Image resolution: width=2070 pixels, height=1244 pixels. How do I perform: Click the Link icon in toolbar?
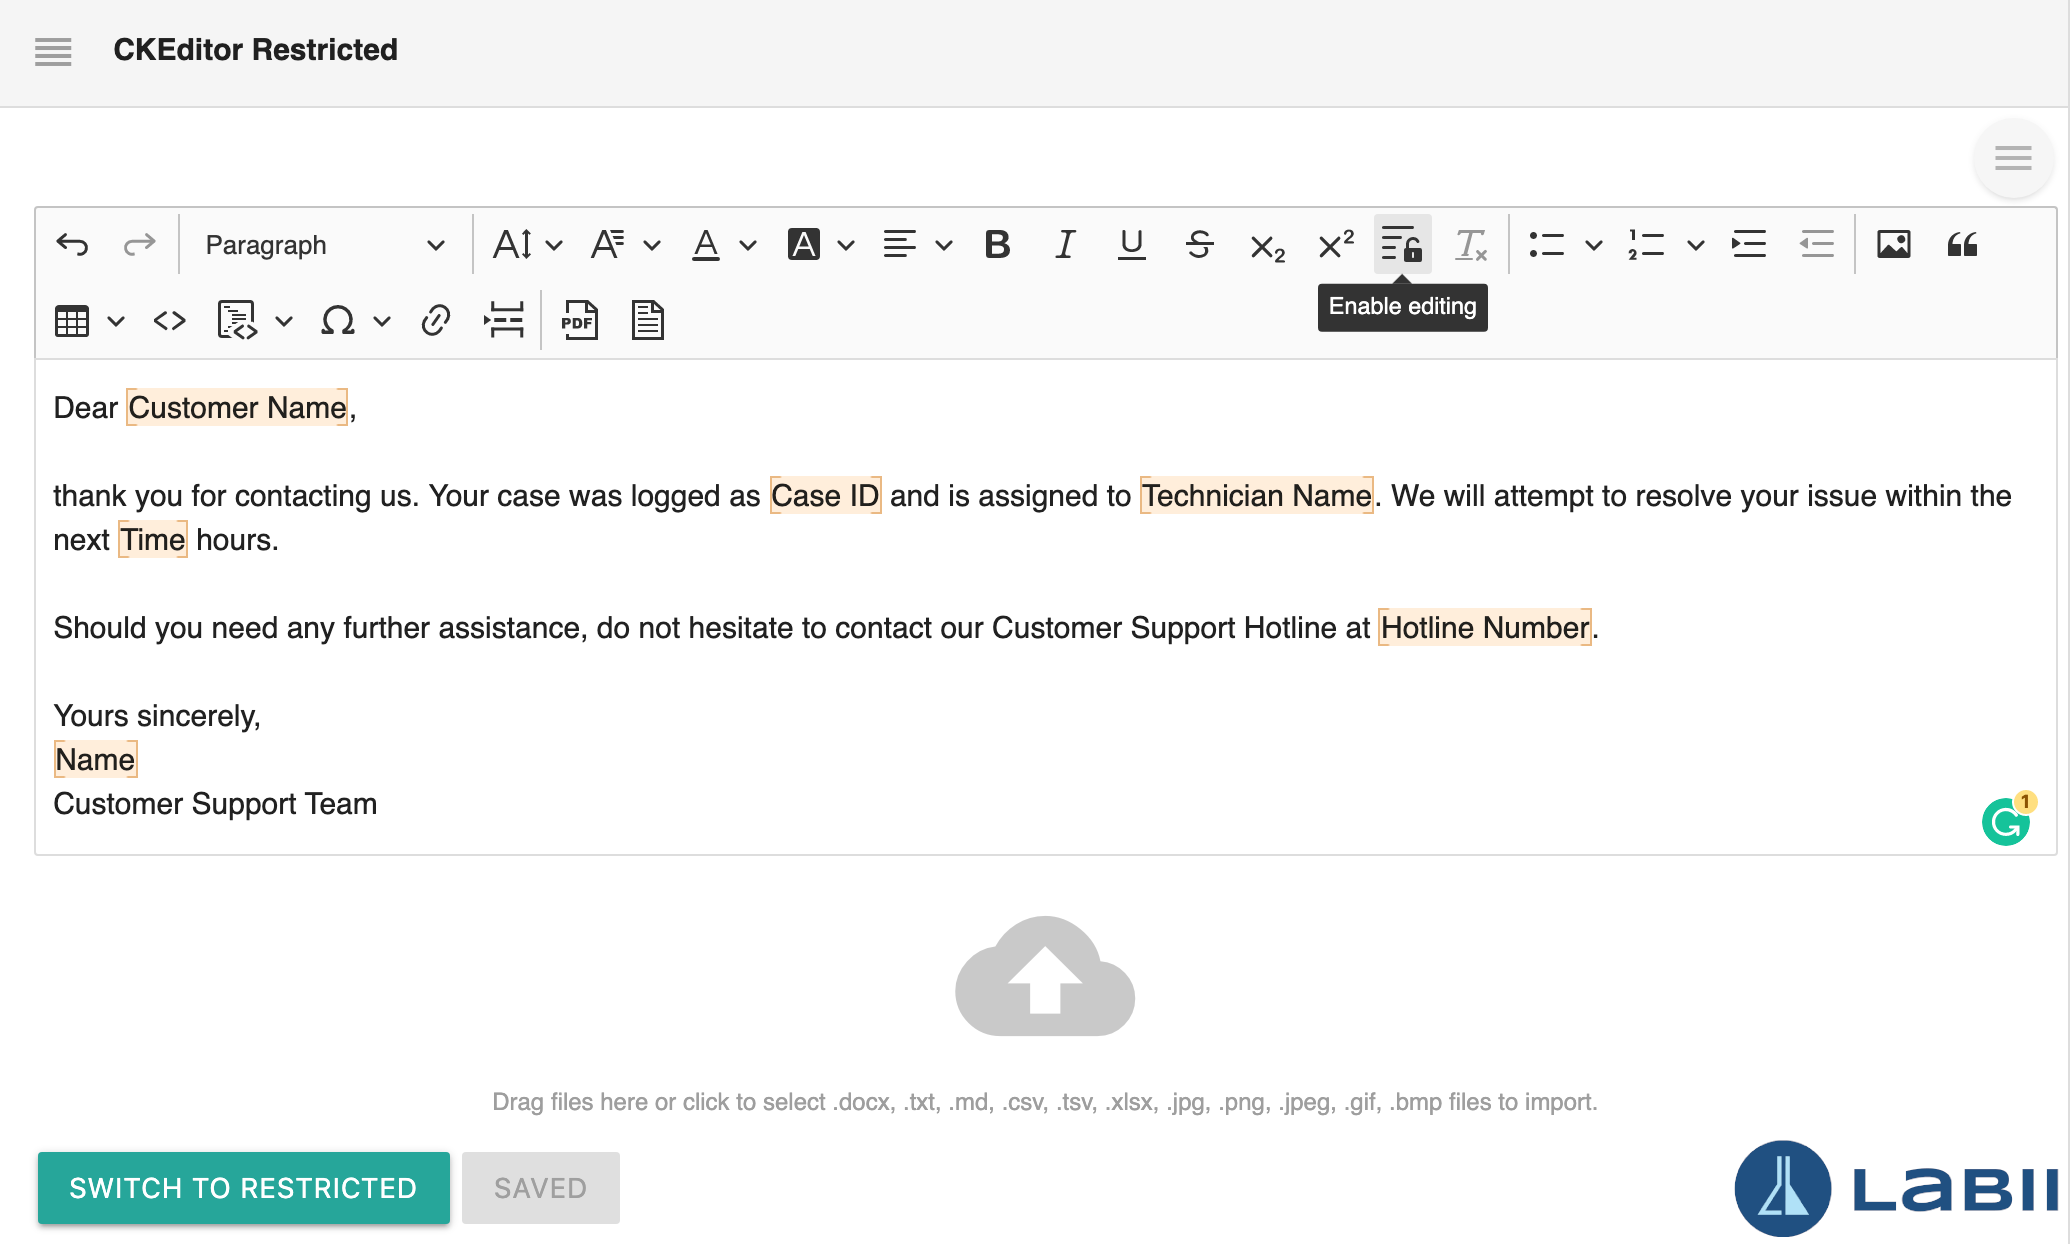point(435,321)
